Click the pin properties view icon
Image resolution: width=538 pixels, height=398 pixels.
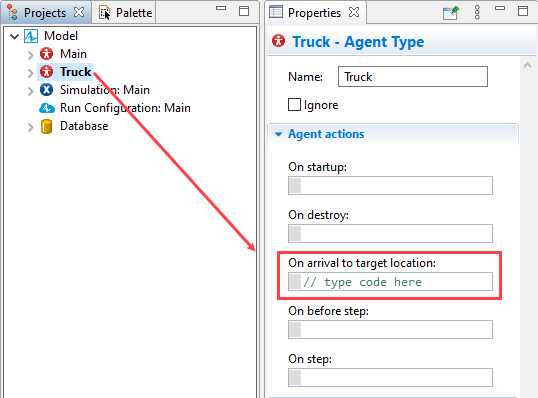451,13
